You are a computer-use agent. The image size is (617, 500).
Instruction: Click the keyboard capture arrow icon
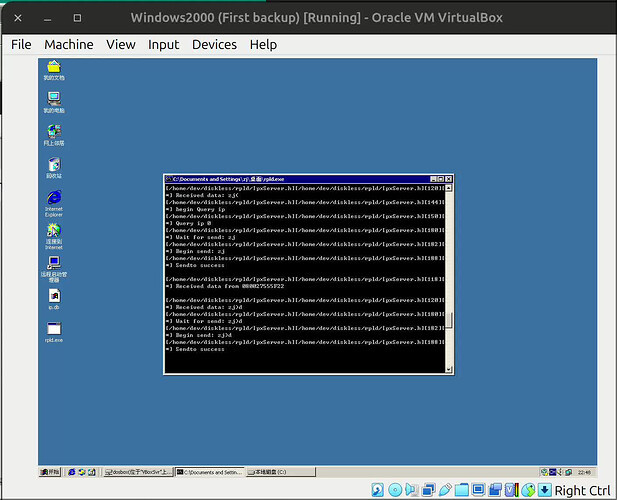[x=545, y=490]
